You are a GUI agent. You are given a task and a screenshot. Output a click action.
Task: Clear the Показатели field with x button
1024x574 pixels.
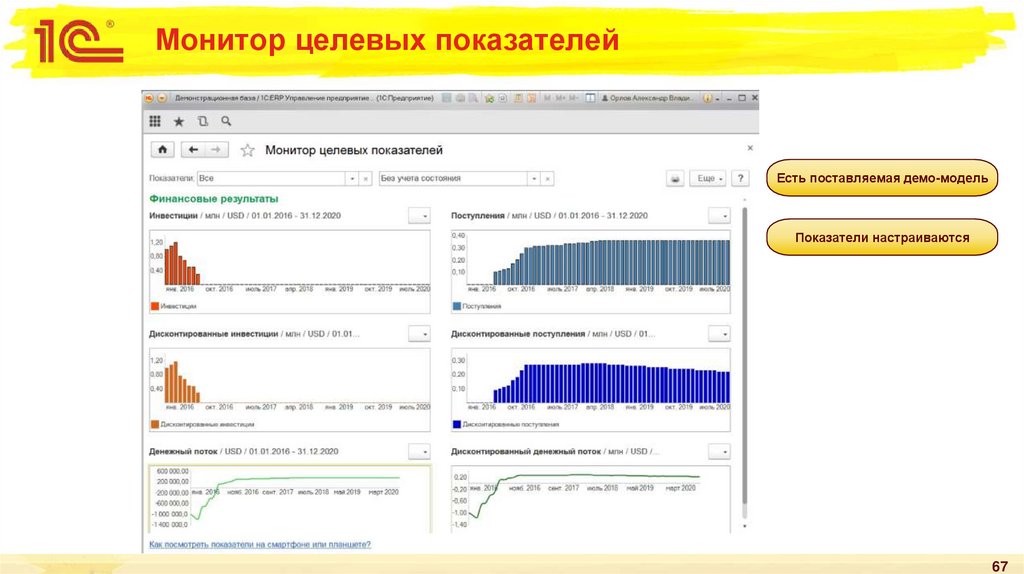tap(366, 178)
